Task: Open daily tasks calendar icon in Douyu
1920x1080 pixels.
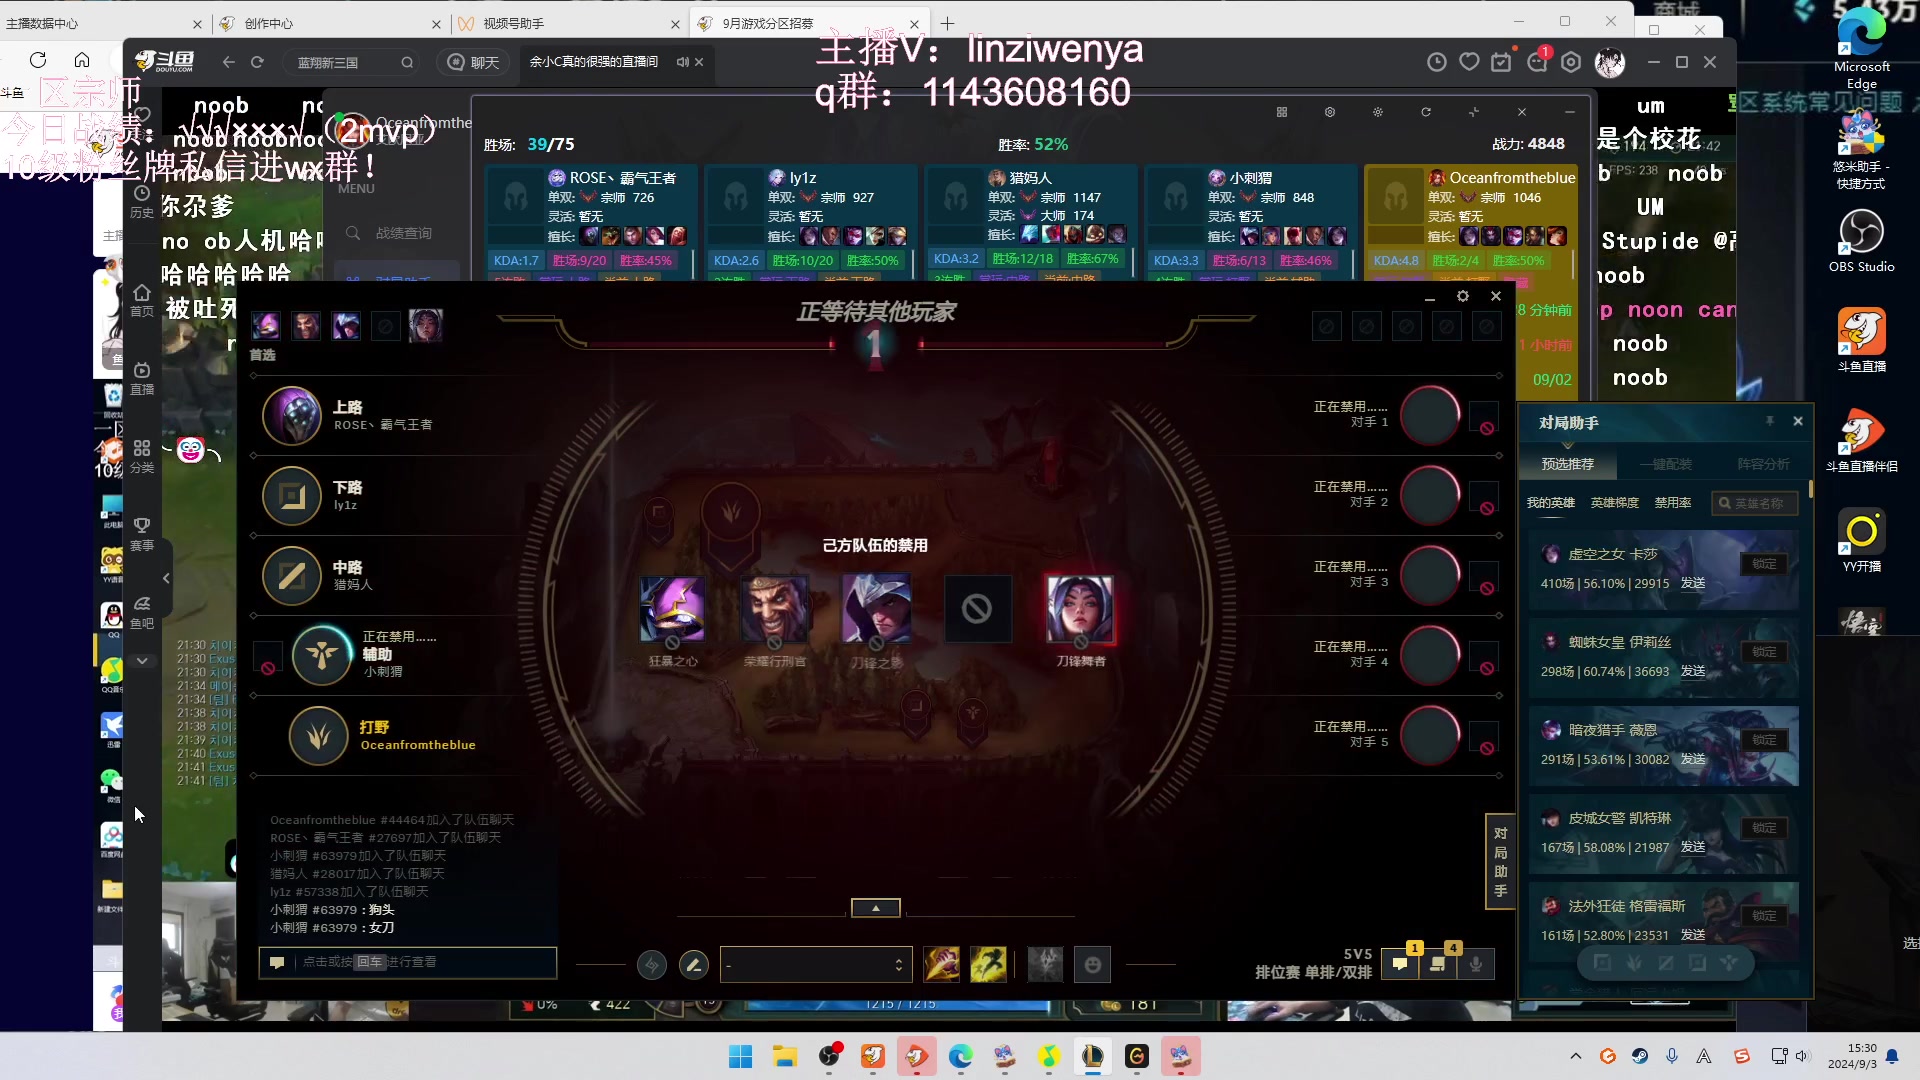Action: point(1501,62)
